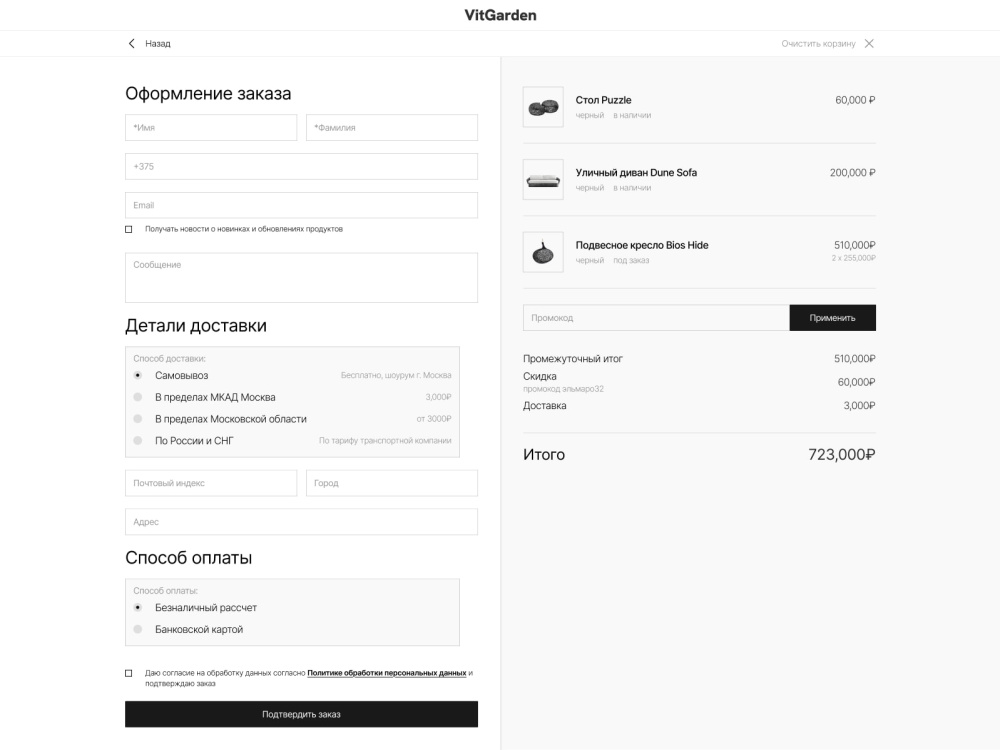This screenshot has height=750, width=1000.
Task: Click the Промежуточный итог label
Action: point(573,359)
